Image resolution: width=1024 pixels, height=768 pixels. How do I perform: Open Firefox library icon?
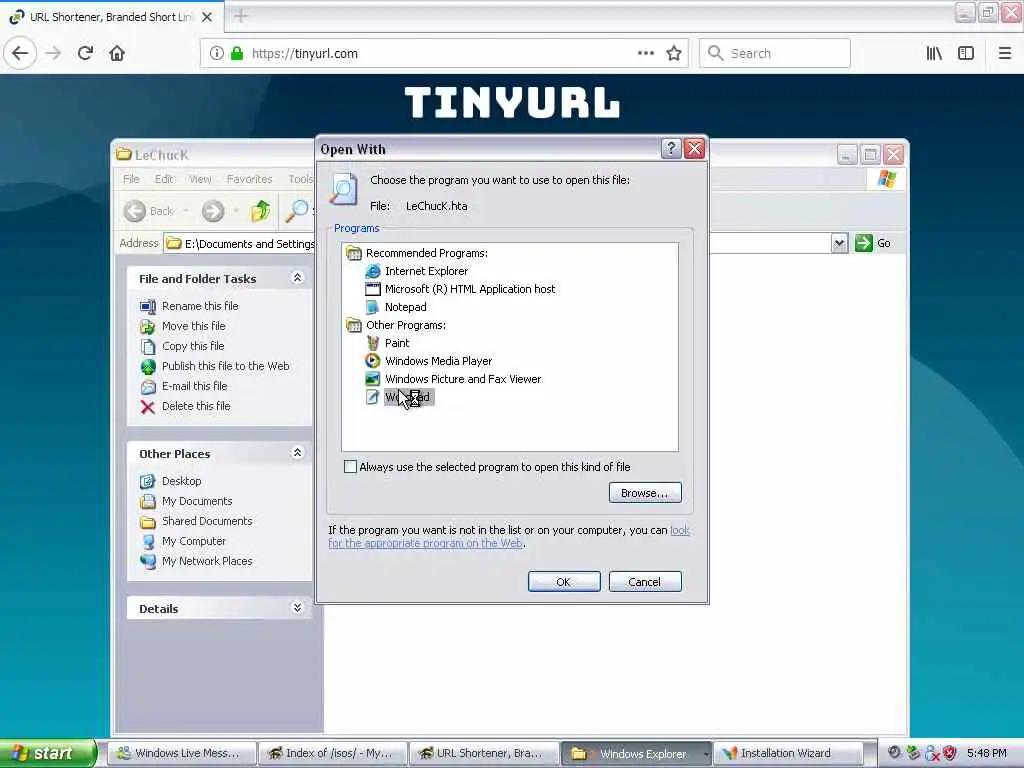point(934,53)
